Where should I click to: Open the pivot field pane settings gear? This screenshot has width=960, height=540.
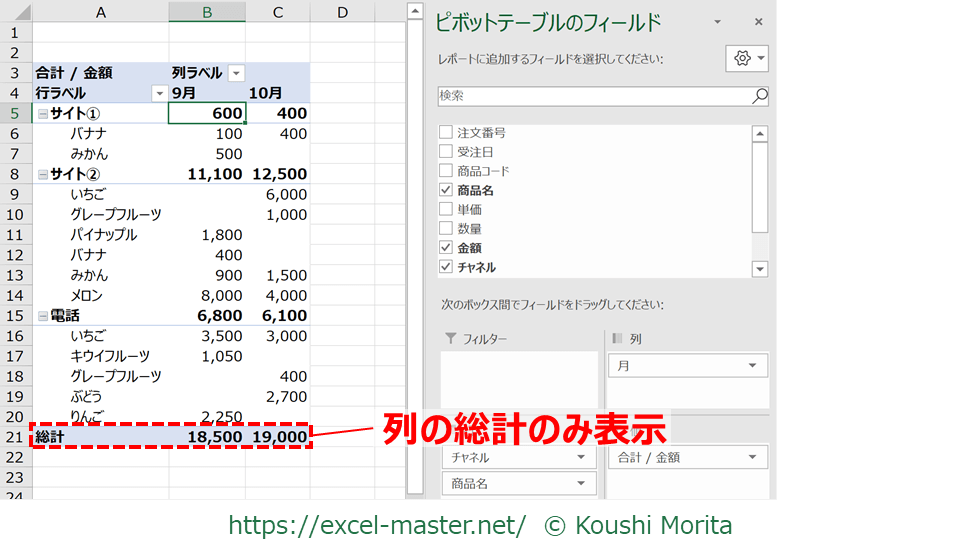[742, 59]
